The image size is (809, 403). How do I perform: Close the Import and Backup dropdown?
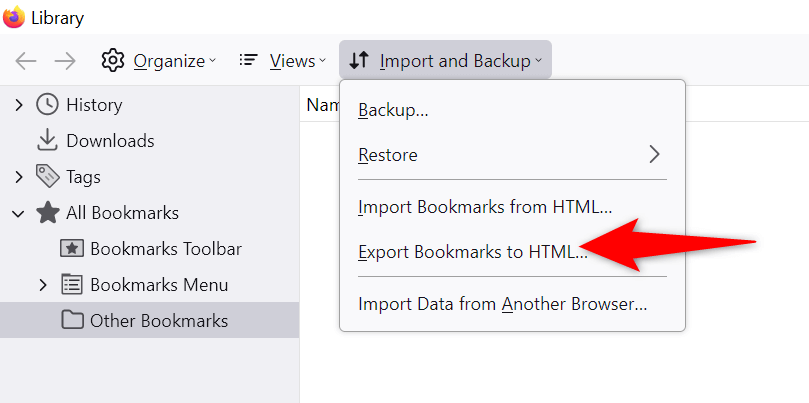(x=445, y=61)
